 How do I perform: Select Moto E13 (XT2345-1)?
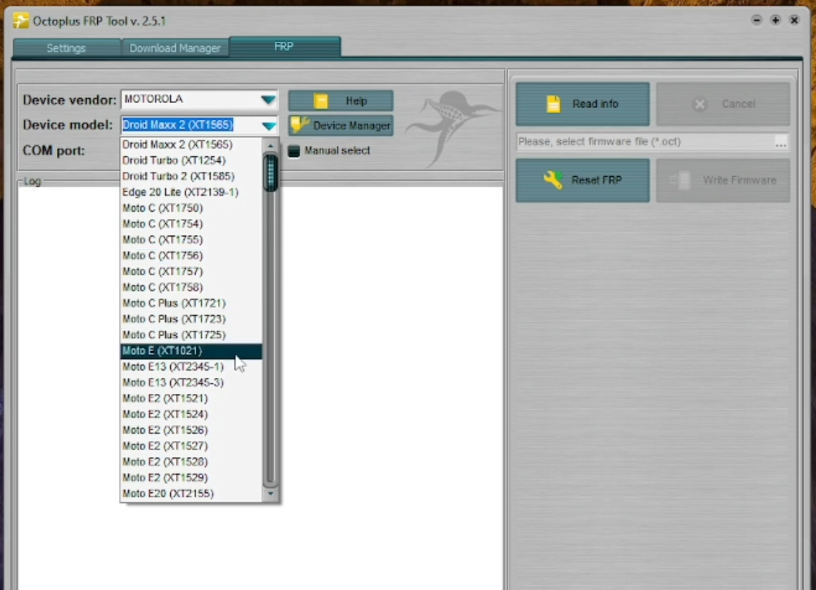tap(191, 367)
